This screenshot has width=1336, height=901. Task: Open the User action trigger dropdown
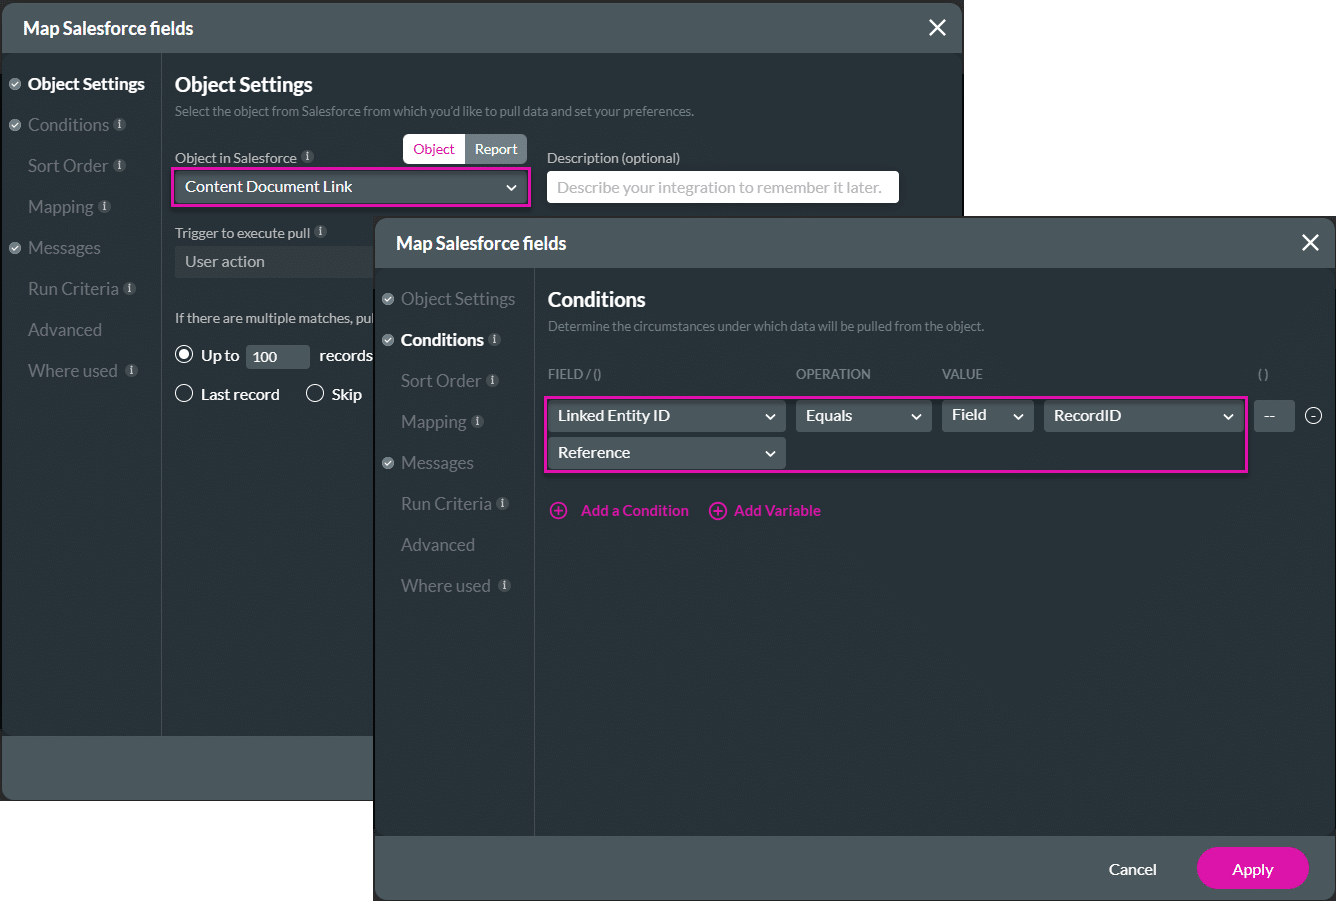click(x=275, y=262)
